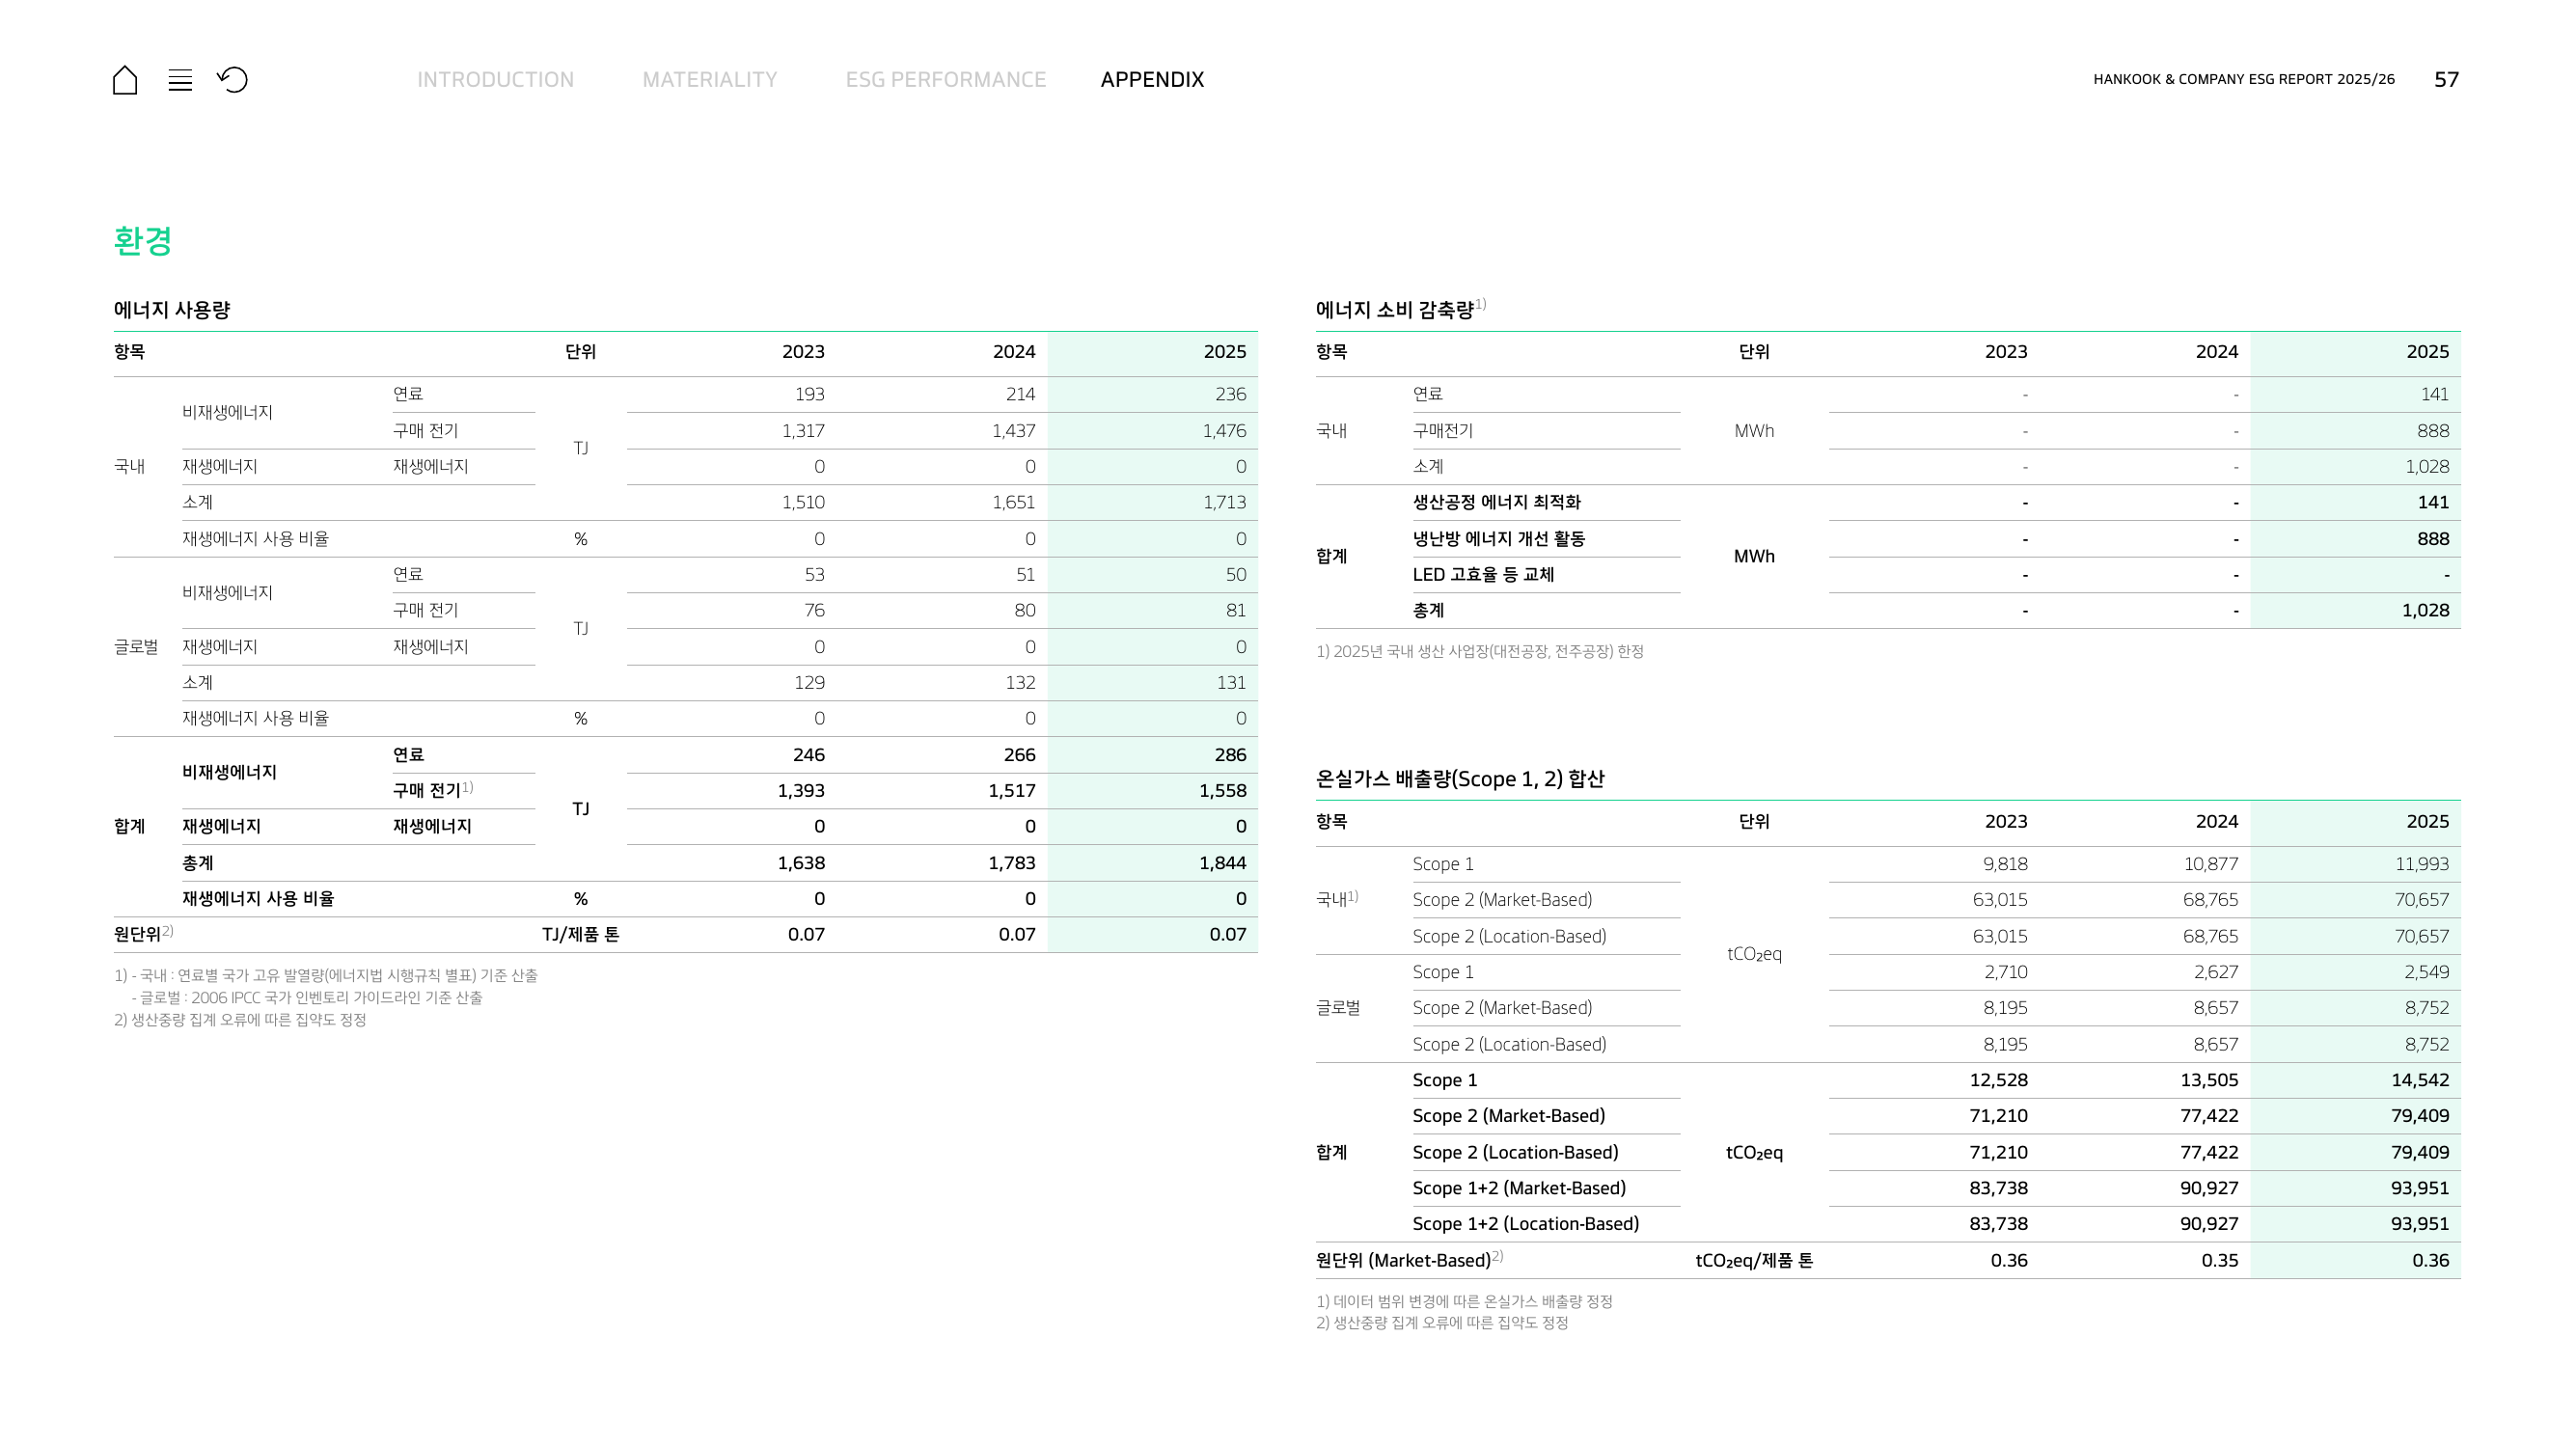Click domestic Scope 1 2025 value 11,993
Screen dimensions: 2576x1447
pos(2421,863)
